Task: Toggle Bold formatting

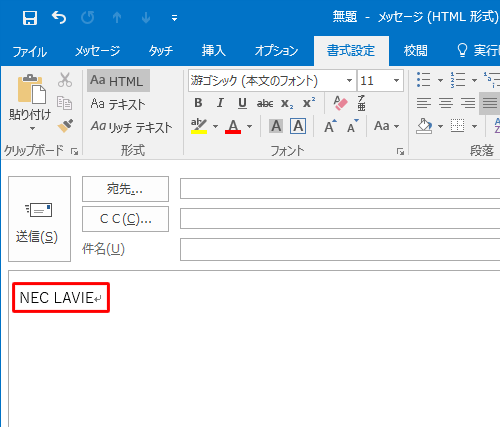Action: pos(198,103)
